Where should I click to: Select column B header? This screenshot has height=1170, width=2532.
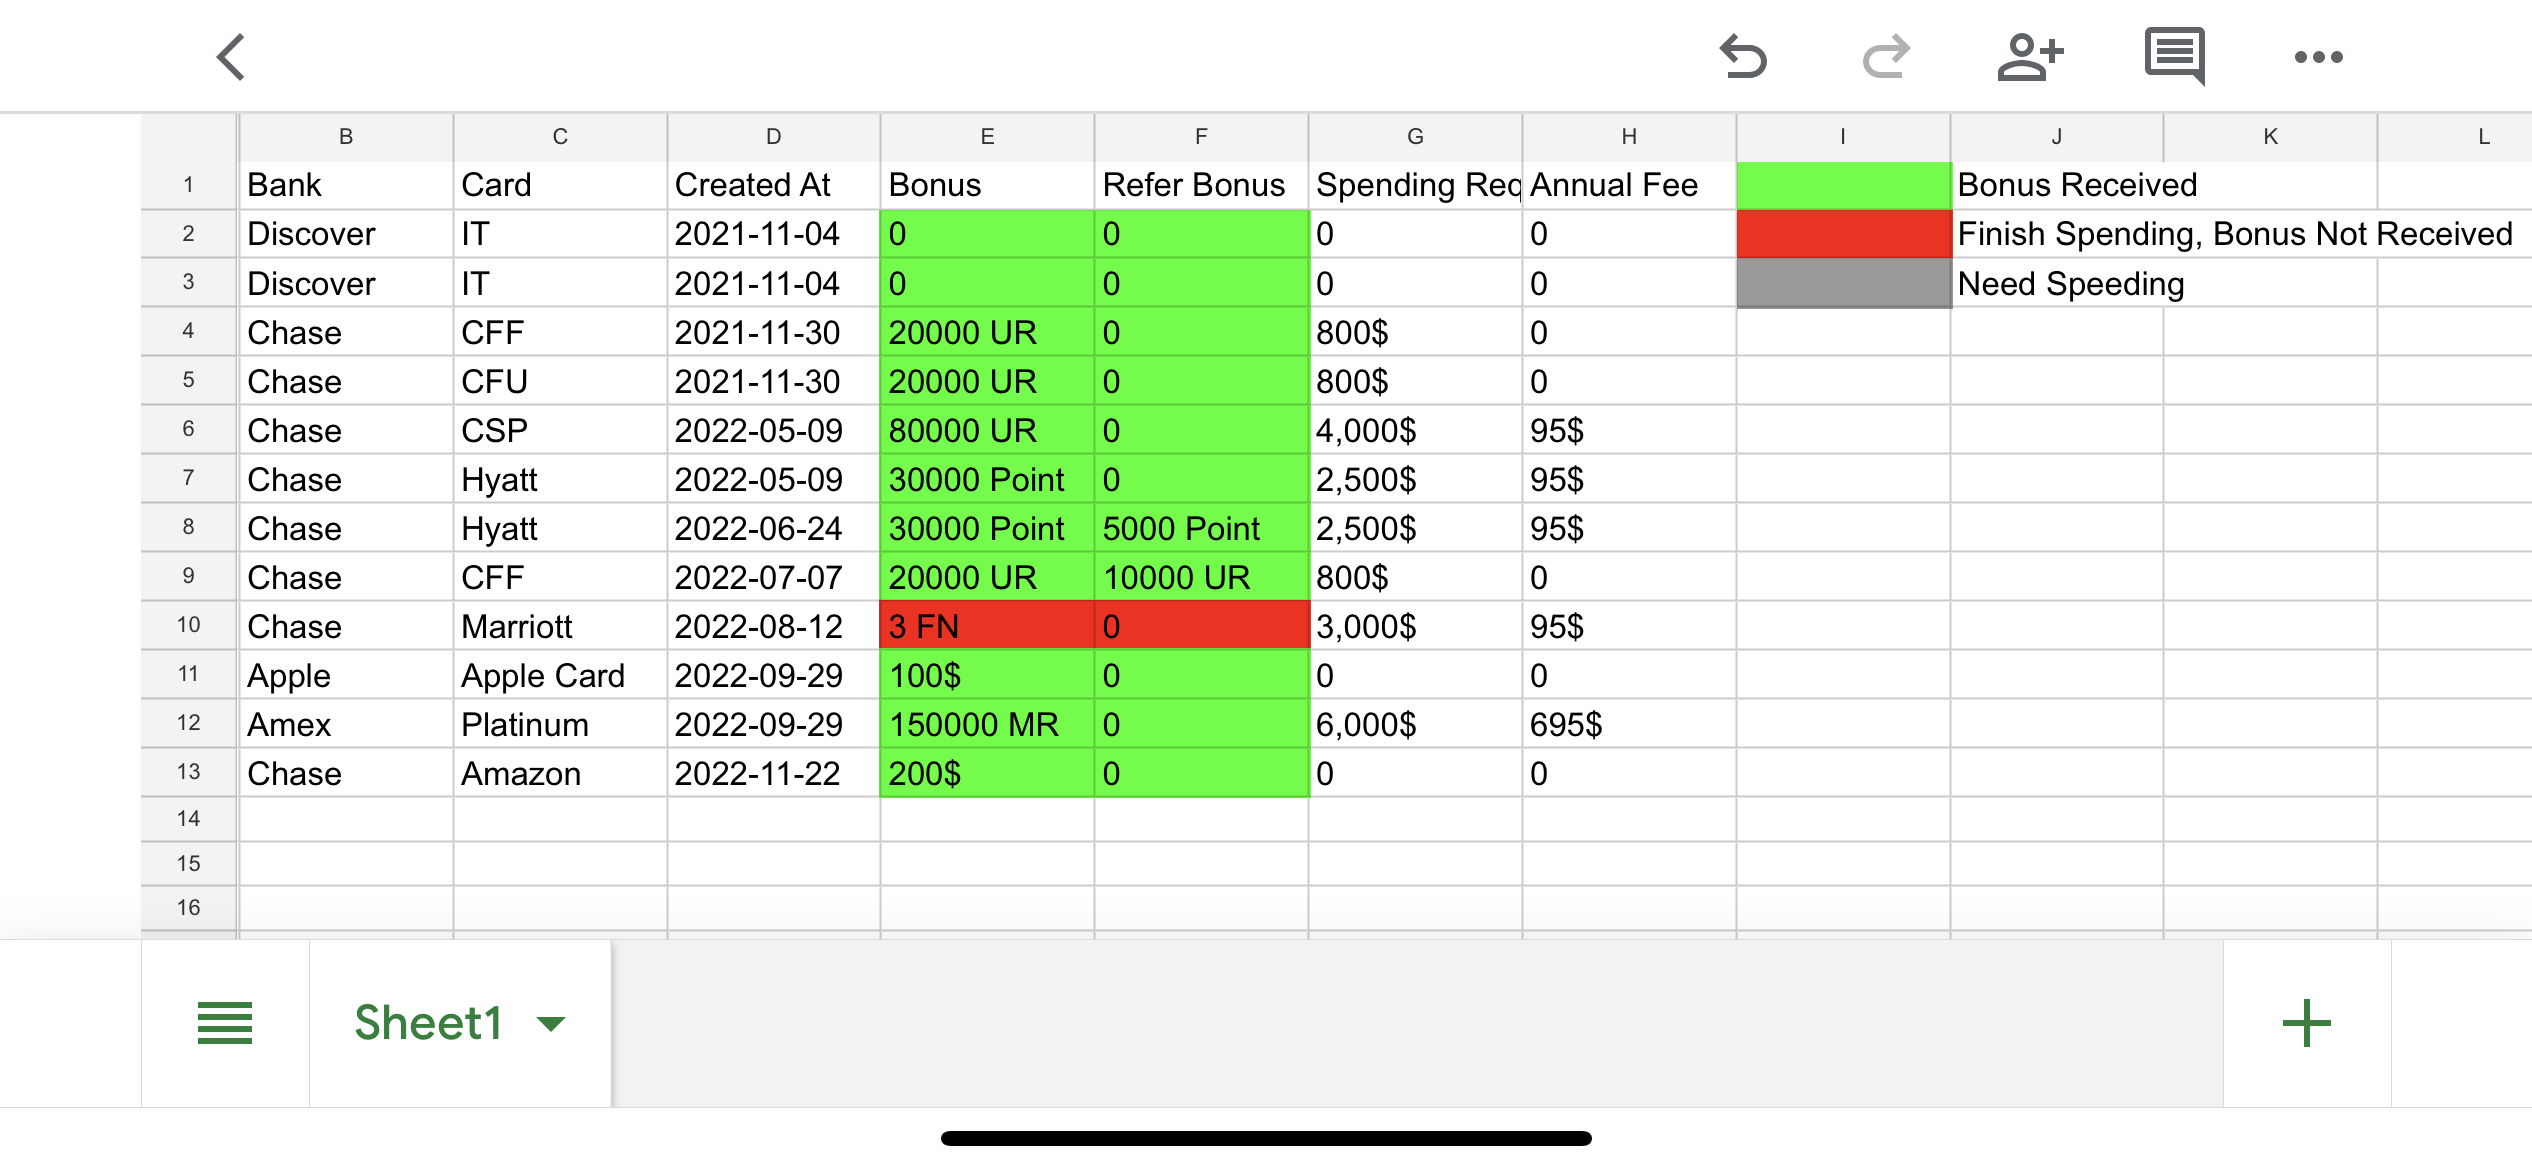(x=346, y=137)
